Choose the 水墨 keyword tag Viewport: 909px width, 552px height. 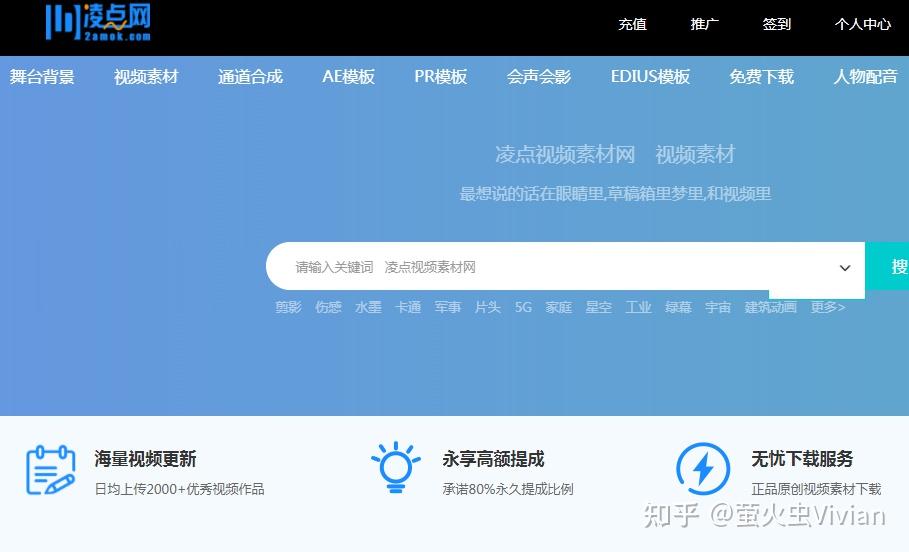(368, 307)
